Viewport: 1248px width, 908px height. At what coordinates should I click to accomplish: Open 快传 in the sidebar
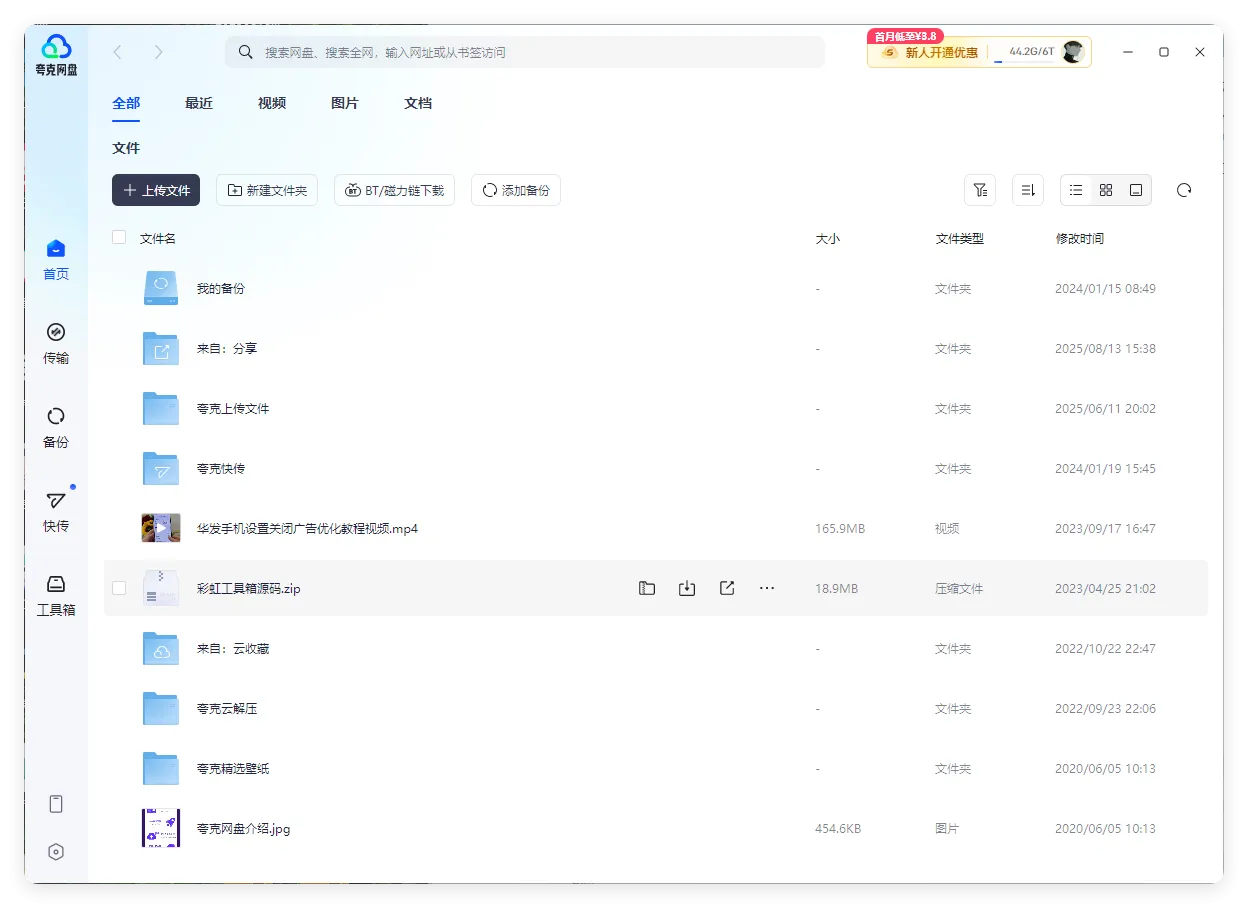56,514
